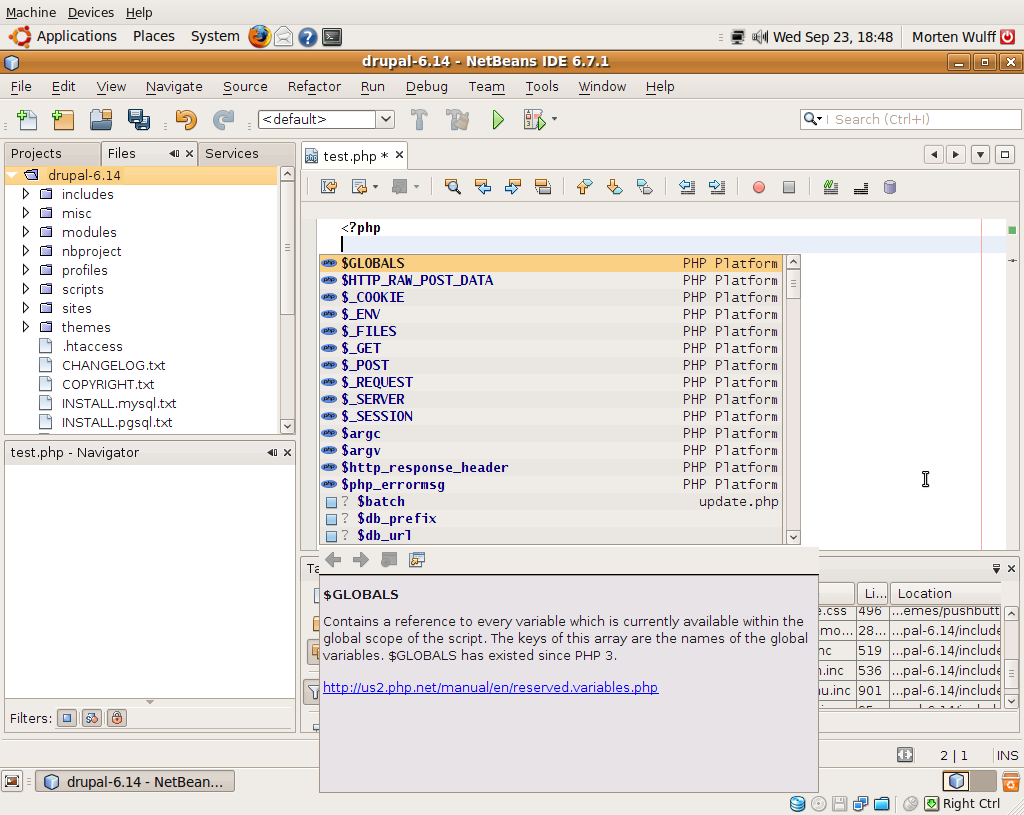
Task: Build the main project (hammer icon)
Action: (x=419, y=120)
